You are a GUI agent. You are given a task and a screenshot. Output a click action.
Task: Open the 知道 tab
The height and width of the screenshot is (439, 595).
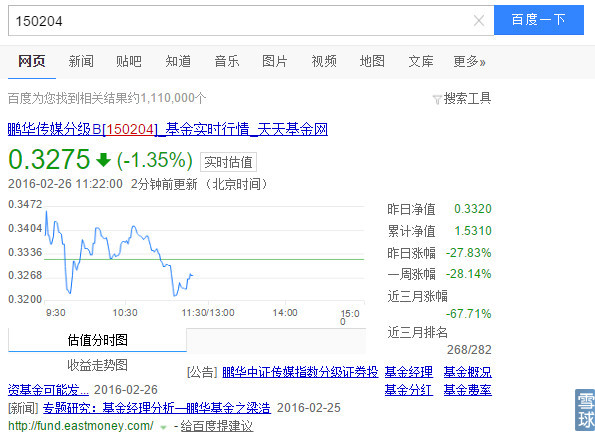click(178, 61)
